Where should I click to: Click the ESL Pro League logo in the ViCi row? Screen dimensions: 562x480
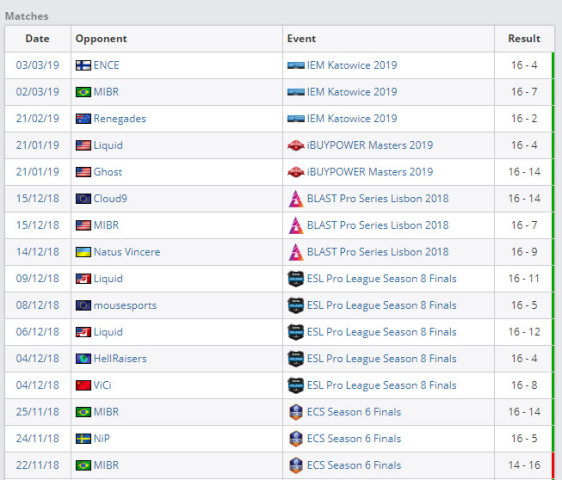pos(296,385)
